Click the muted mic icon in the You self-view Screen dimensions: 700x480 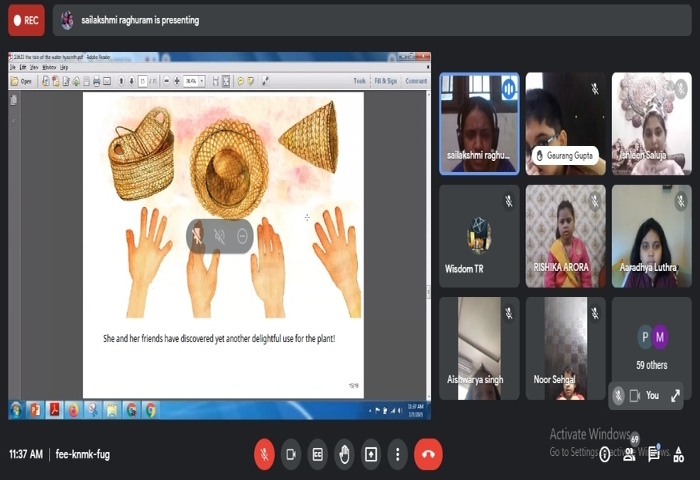[618, 396]
